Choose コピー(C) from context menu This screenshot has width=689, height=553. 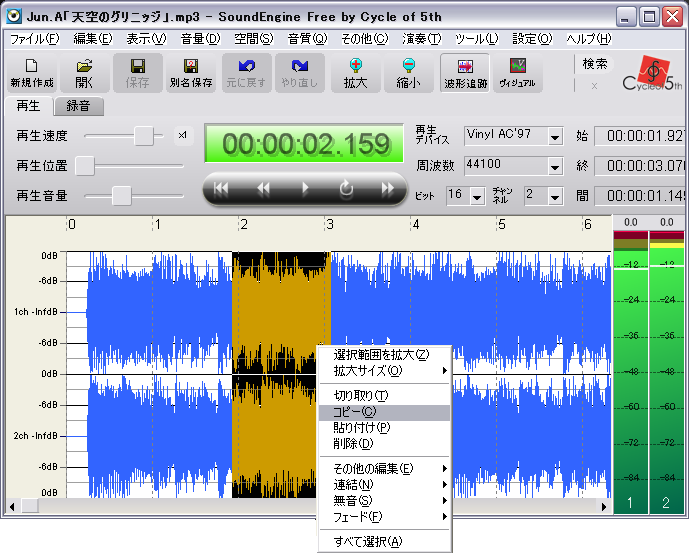(x=384, y=412)
